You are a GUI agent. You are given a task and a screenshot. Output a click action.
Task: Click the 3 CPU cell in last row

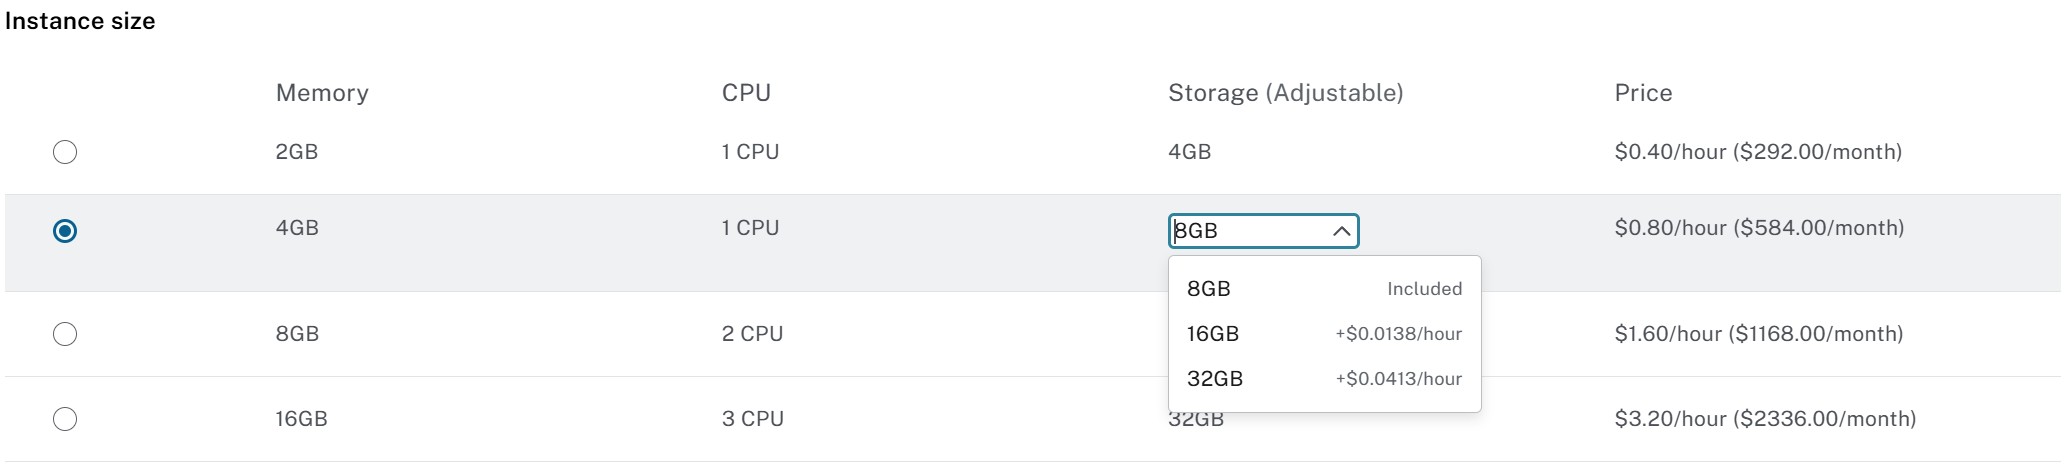(x=752, y=419)
